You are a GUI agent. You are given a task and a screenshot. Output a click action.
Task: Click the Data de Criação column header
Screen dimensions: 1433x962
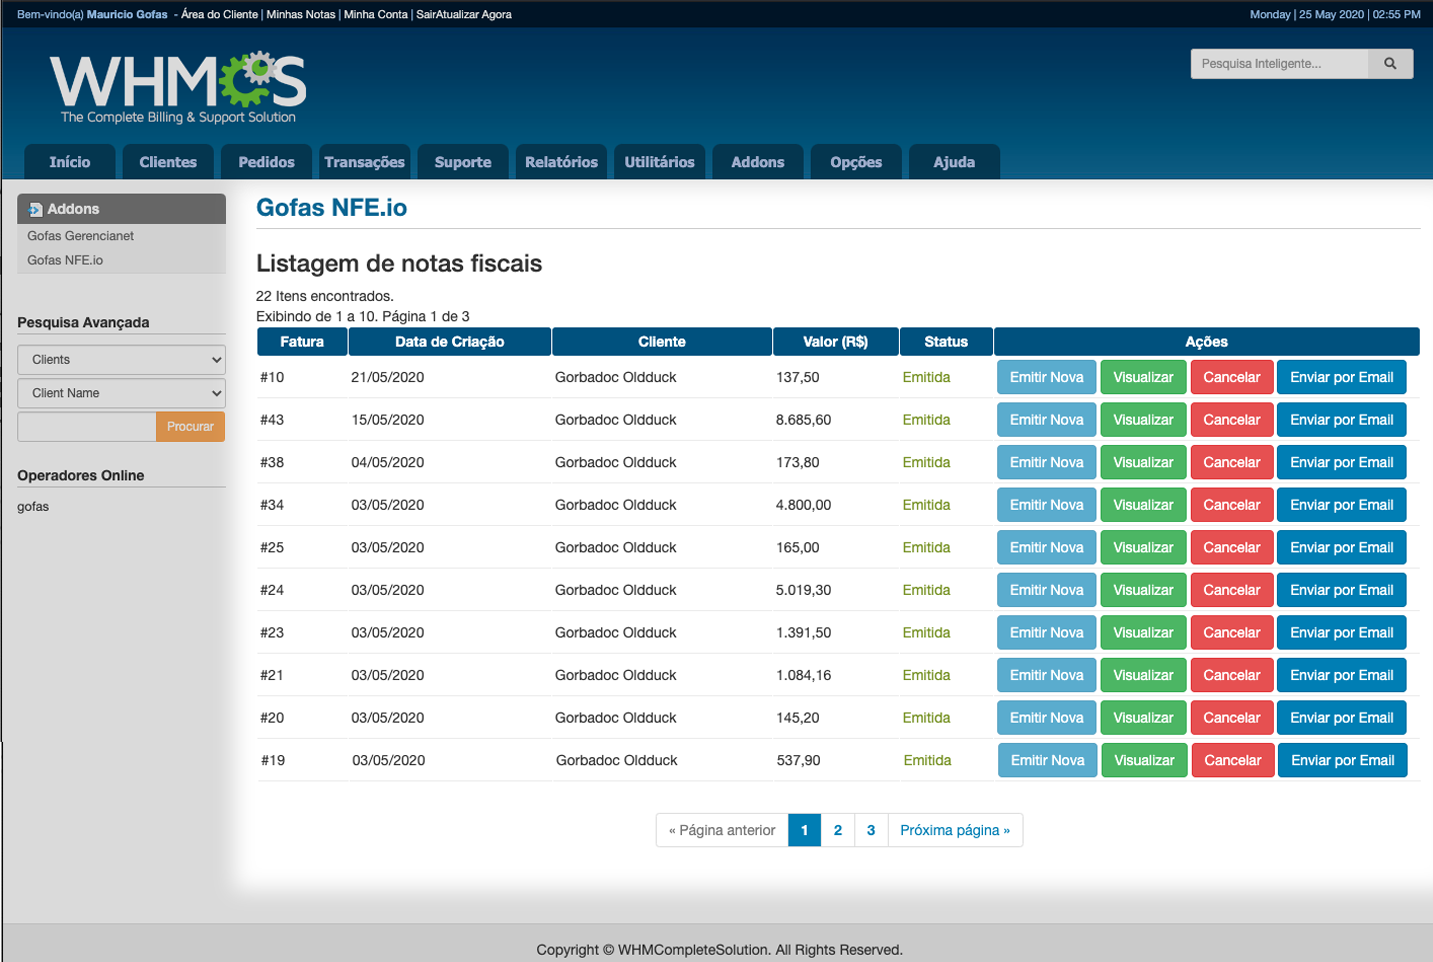click(450, 342)
